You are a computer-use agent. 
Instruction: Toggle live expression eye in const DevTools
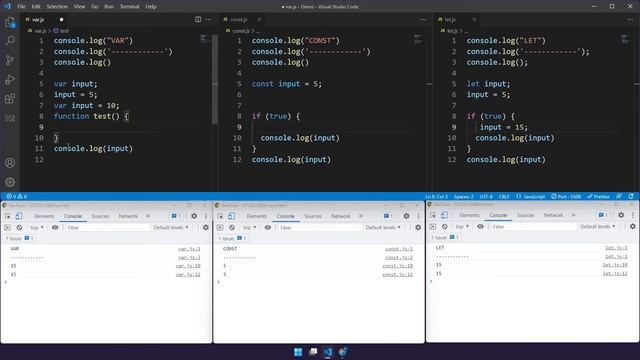(x=268, y=227)
